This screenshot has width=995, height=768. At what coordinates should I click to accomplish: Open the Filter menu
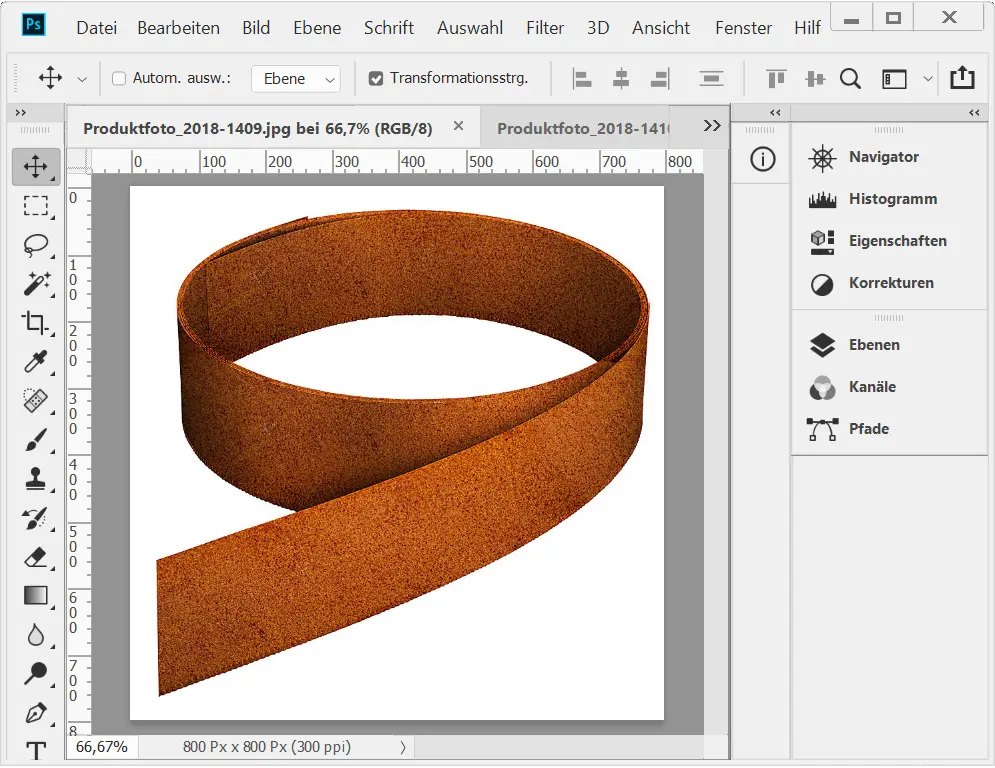pos(545,28)
